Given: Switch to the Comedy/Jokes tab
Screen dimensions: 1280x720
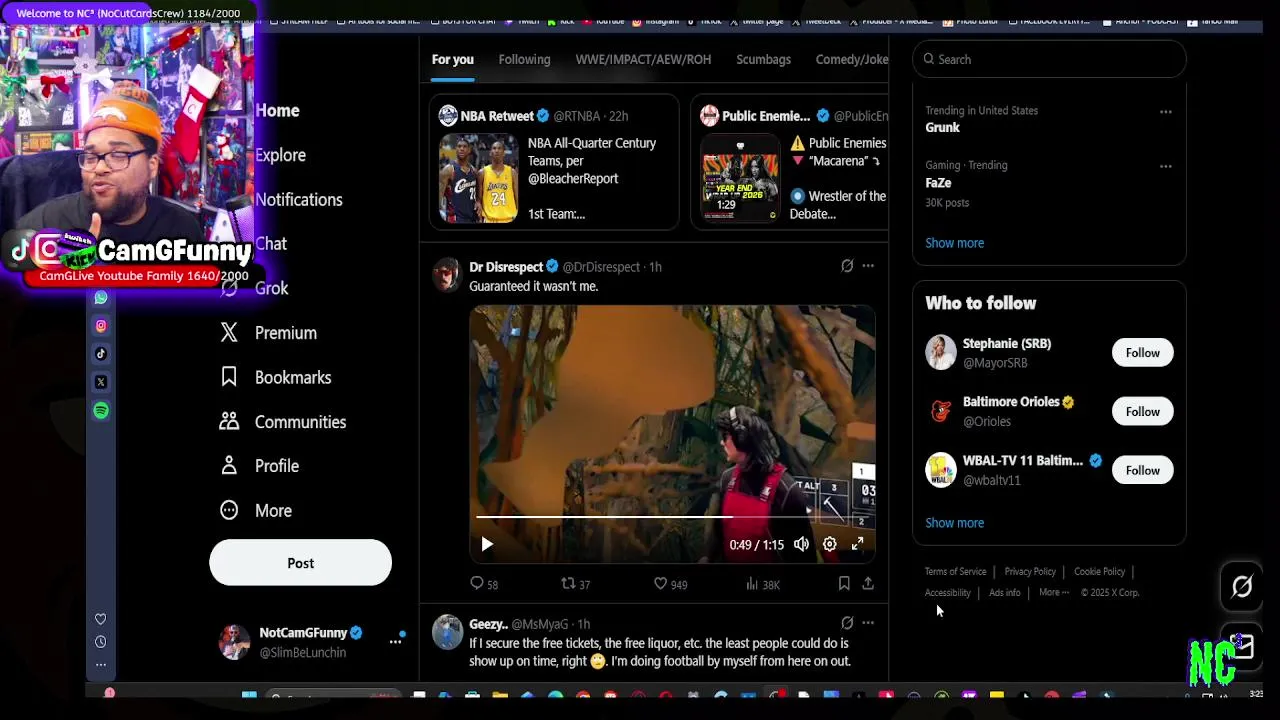Looking at the screenshot, I should coord(851,60).
